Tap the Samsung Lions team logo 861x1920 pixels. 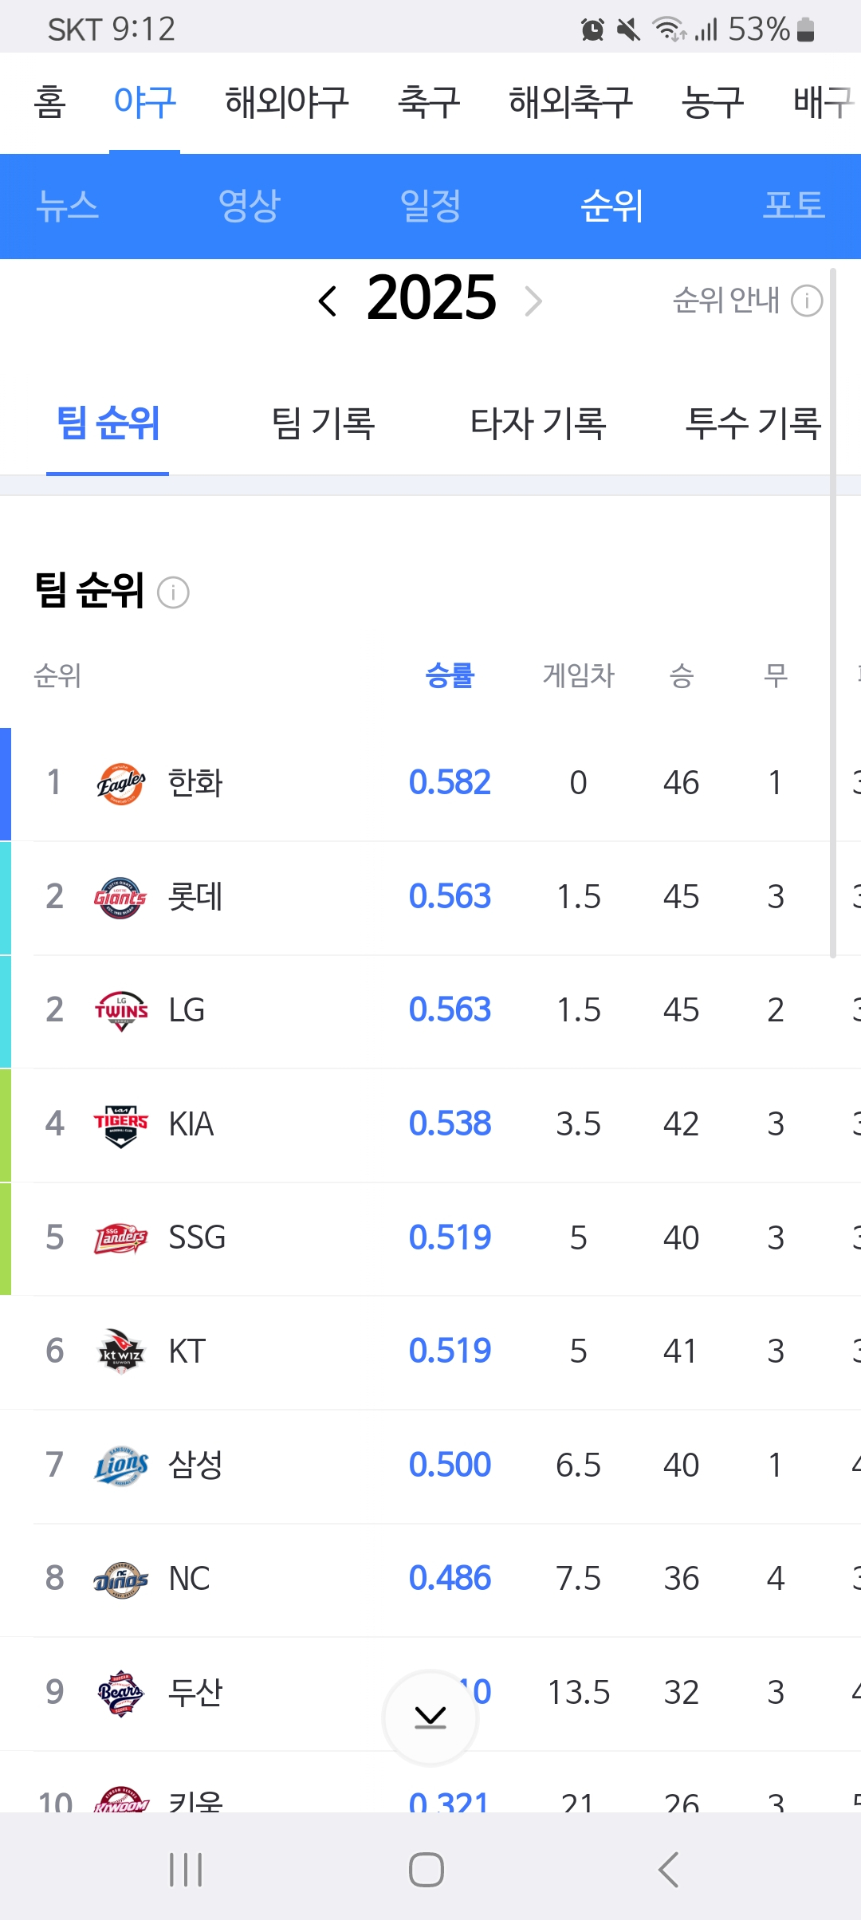pyautogui.click(x=121, y=1465)
